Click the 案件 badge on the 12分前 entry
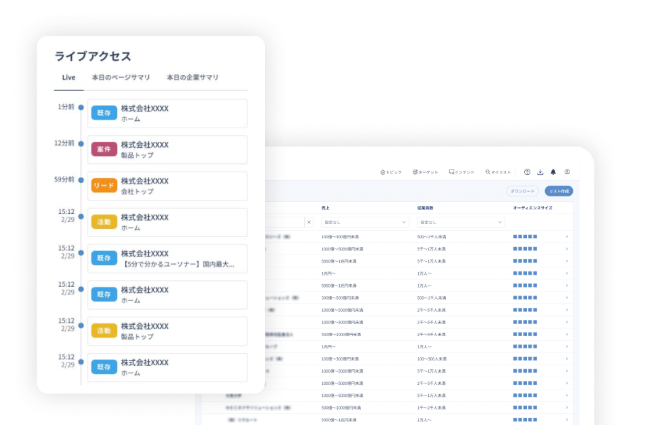 click(104, 149)
